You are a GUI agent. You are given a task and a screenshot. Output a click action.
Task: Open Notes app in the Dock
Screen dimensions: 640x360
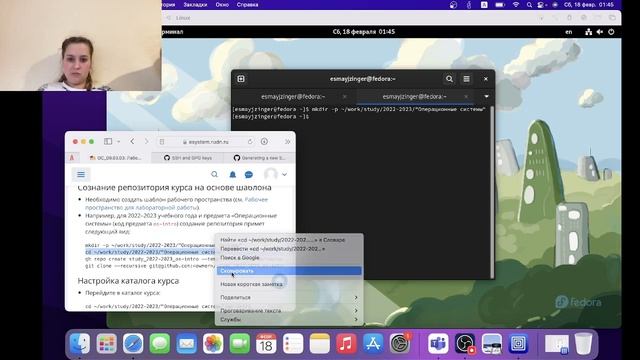pyautogui.click(x=320, y=343)
